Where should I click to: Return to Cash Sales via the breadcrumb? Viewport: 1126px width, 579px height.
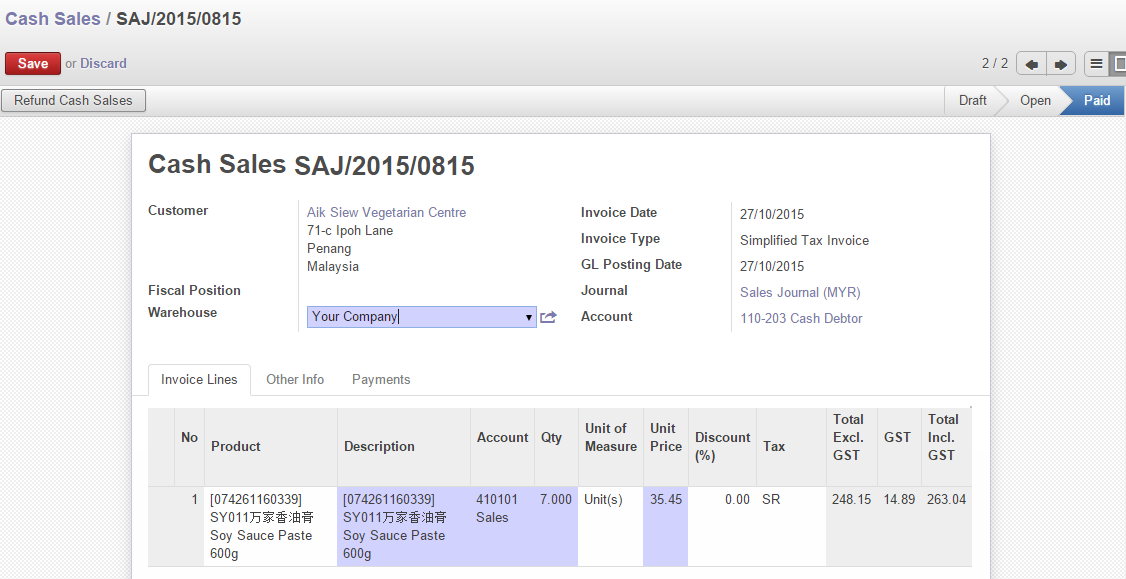(52, 18)
